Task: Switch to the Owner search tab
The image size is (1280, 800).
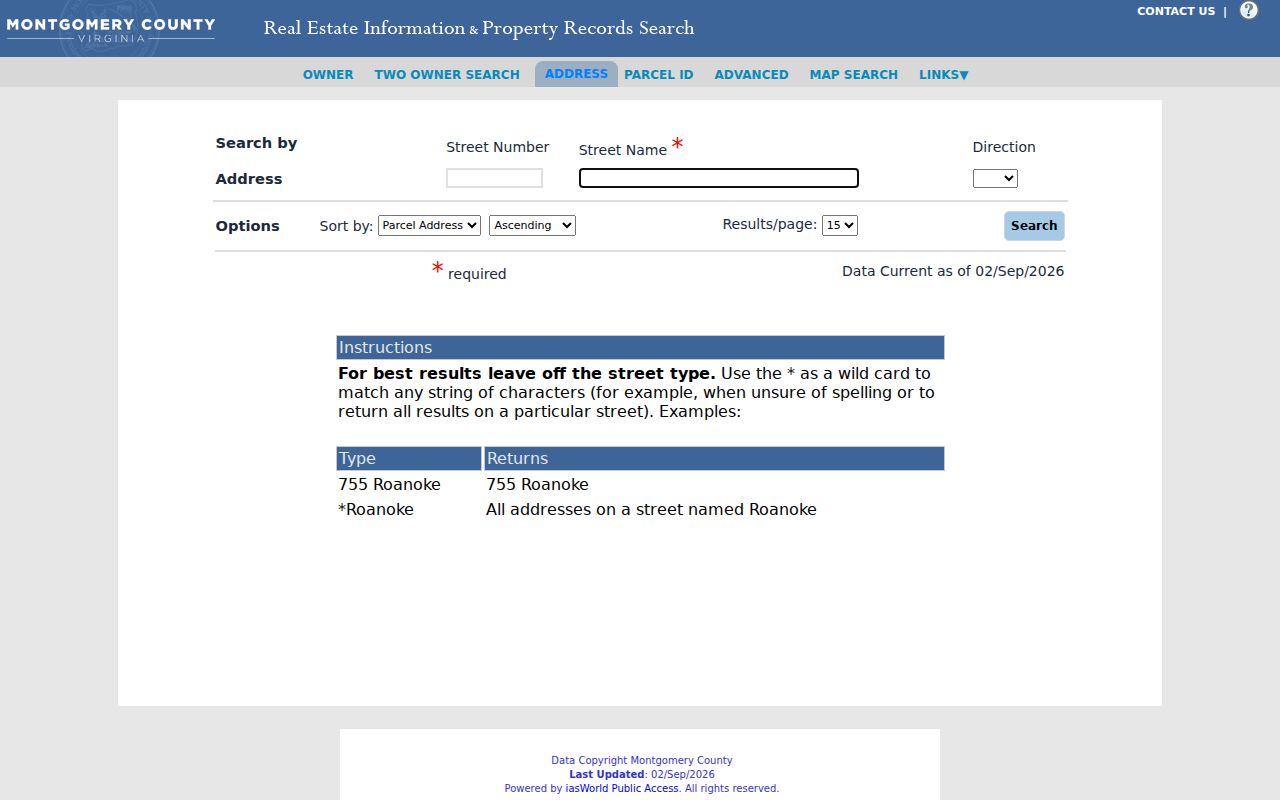Action: point(328,75)
